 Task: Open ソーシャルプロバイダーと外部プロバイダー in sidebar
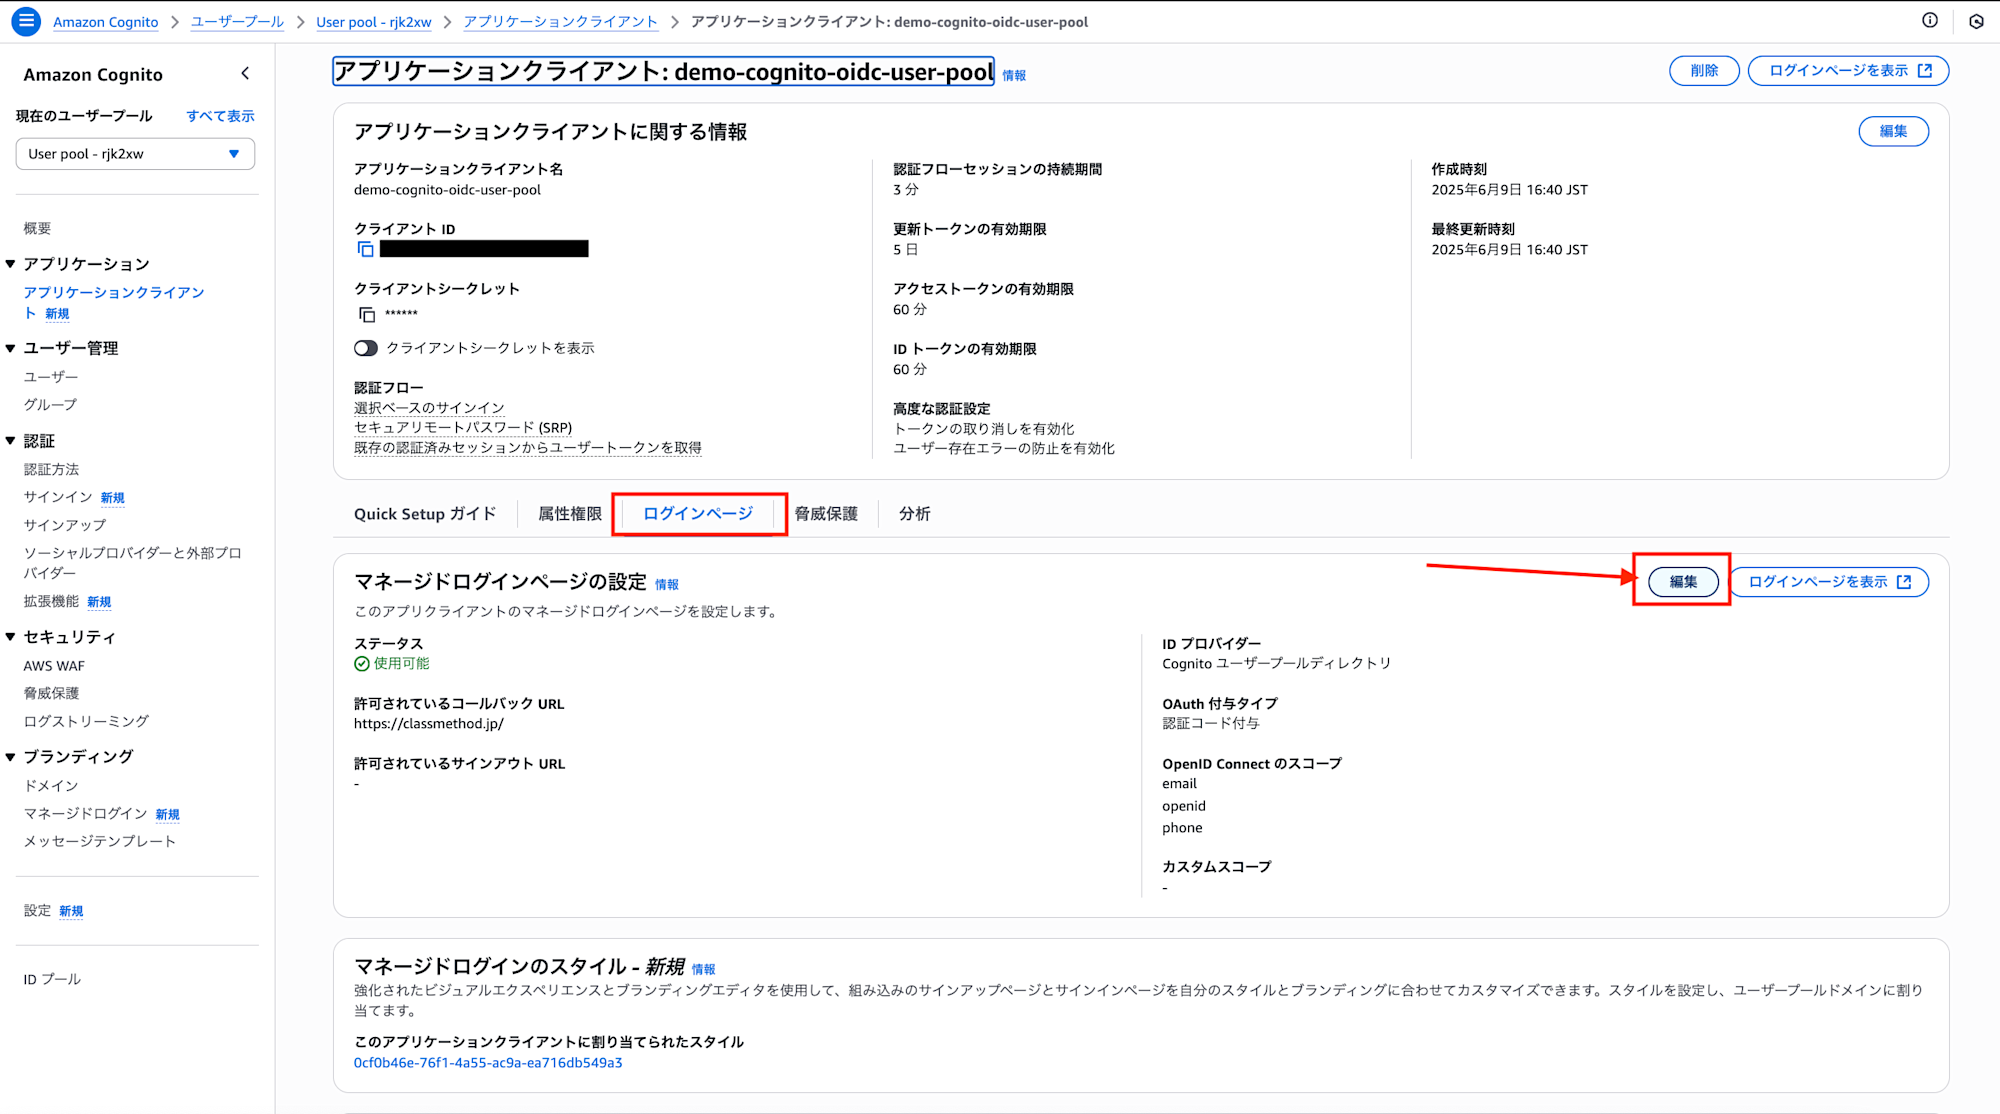click(133, 563)
